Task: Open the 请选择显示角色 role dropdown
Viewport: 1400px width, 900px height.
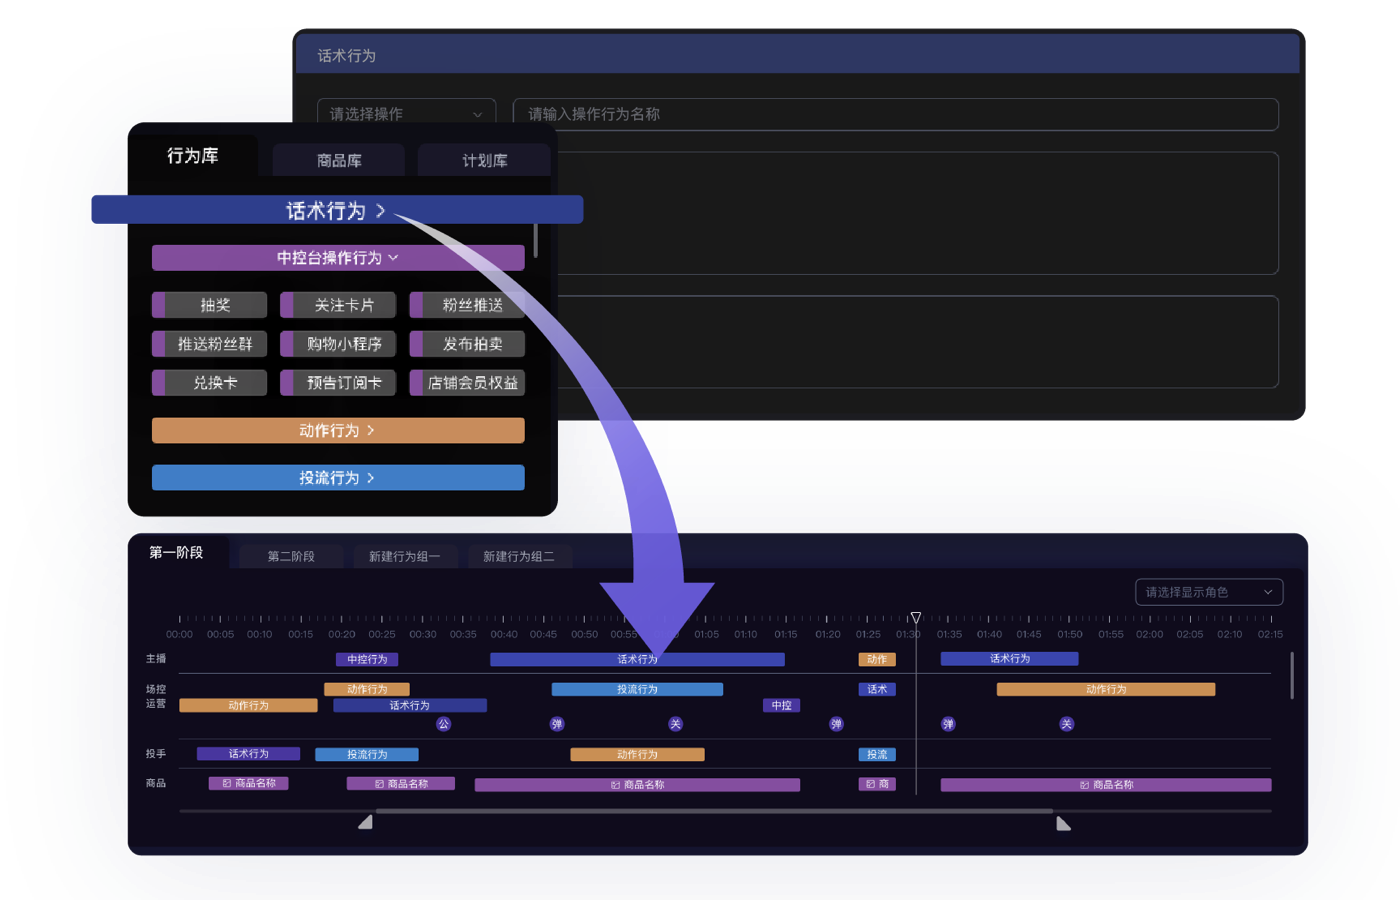Action: coord(1208,592)
